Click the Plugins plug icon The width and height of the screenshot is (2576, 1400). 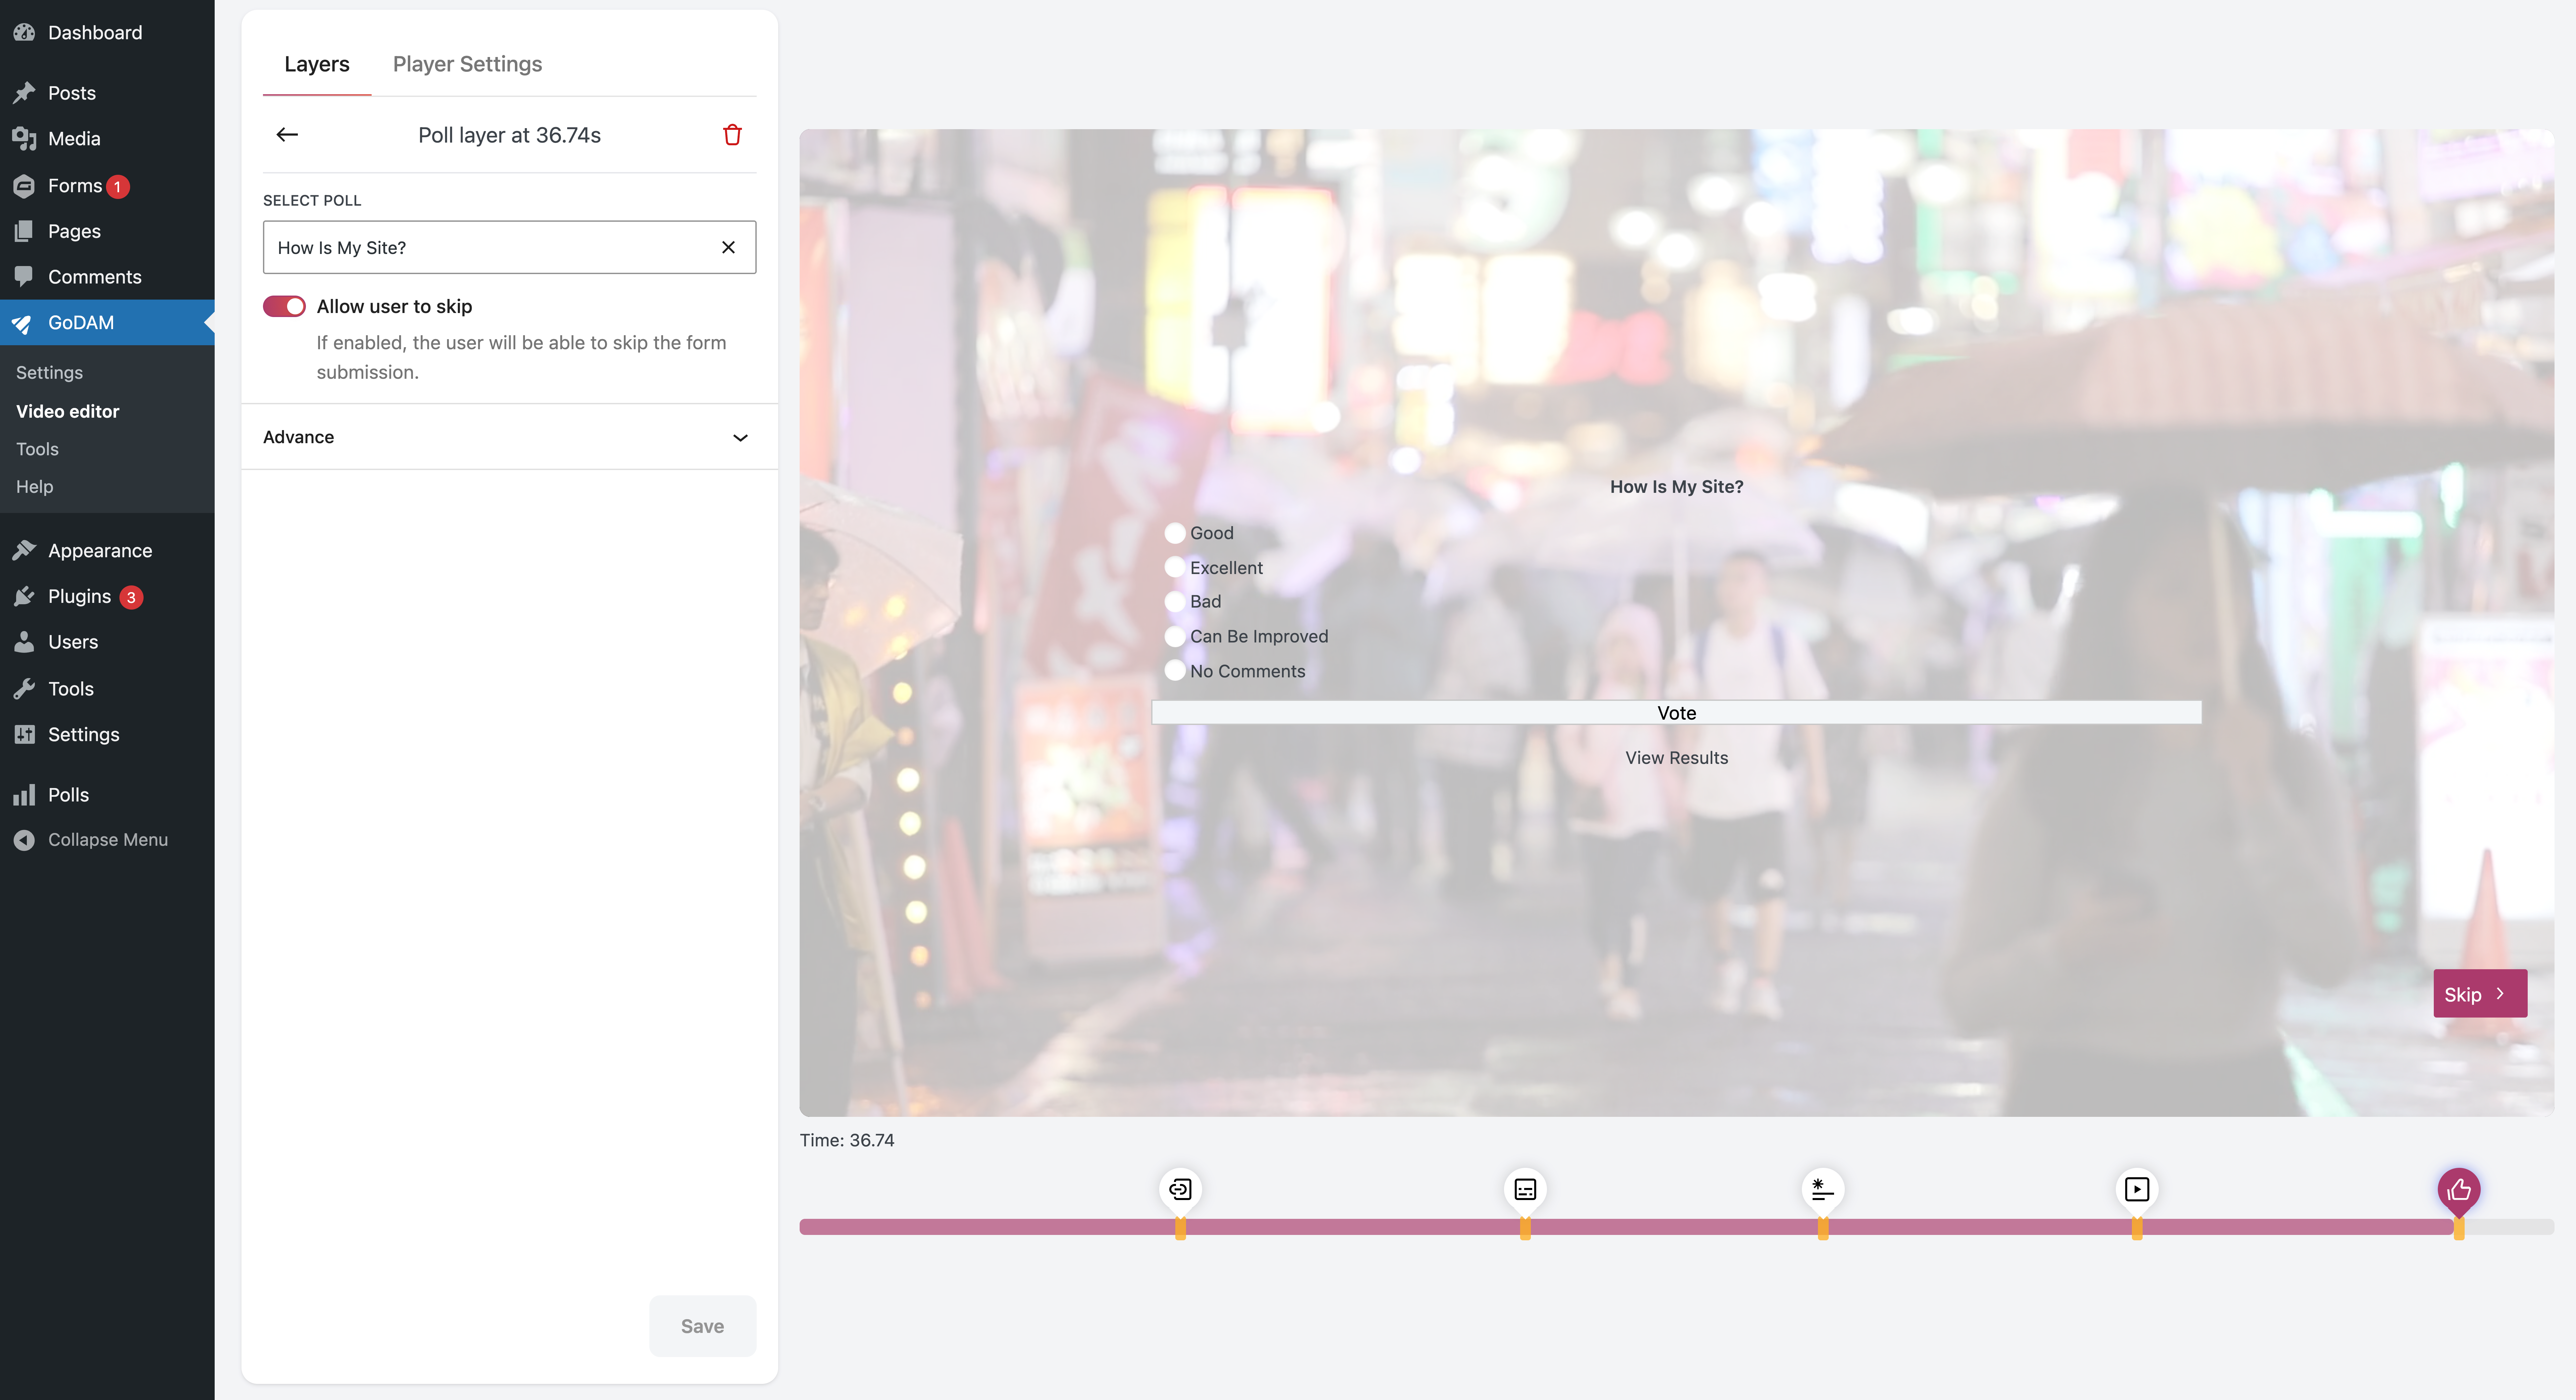(x=24, y=596)
